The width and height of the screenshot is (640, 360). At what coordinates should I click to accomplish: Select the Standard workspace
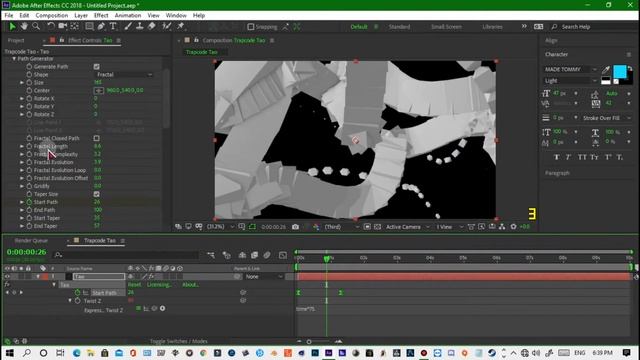pyautogui.click(x=399, y=27)
